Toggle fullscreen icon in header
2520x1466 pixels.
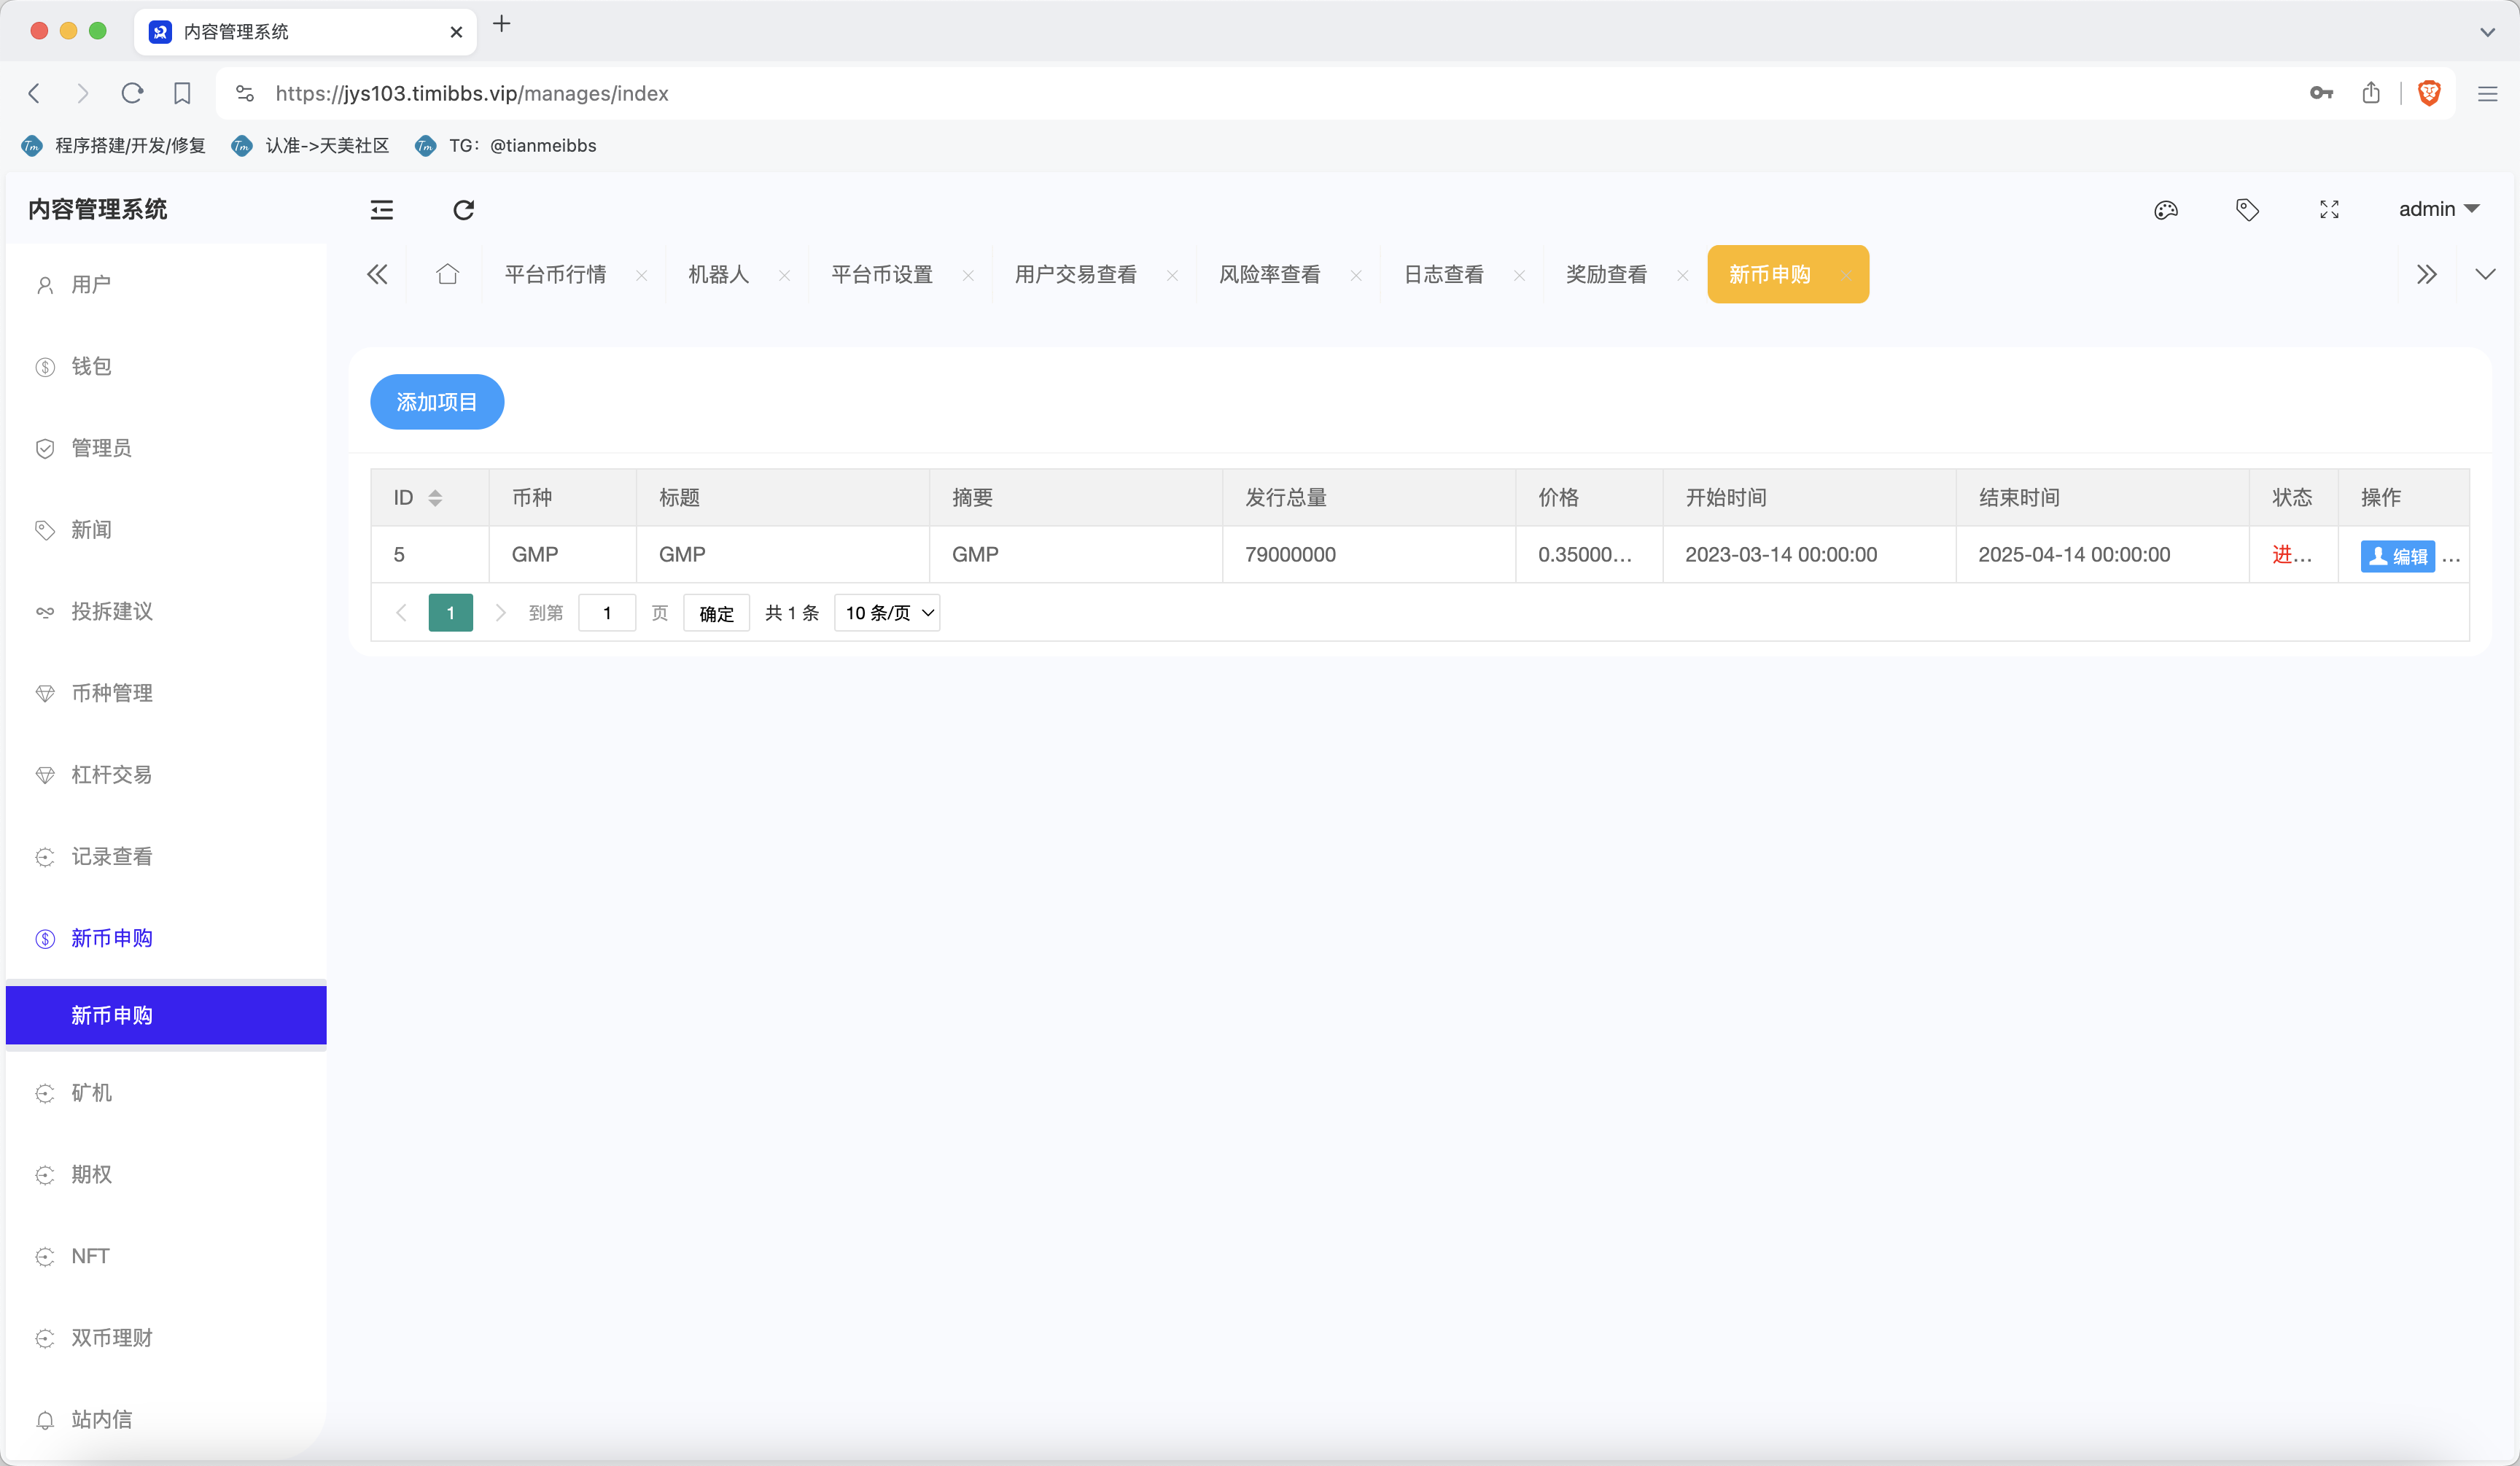coord(2329,209)
